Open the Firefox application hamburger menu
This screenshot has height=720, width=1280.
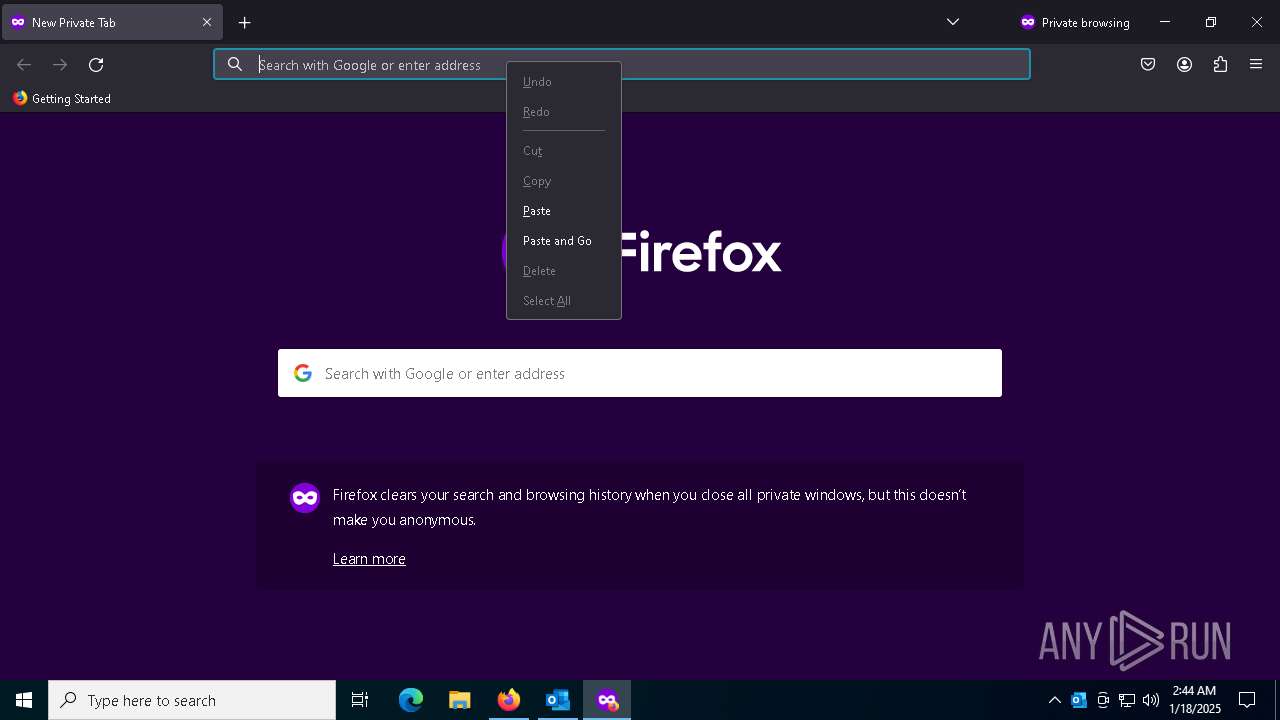pyautogui.click(x=1256, y=65)
